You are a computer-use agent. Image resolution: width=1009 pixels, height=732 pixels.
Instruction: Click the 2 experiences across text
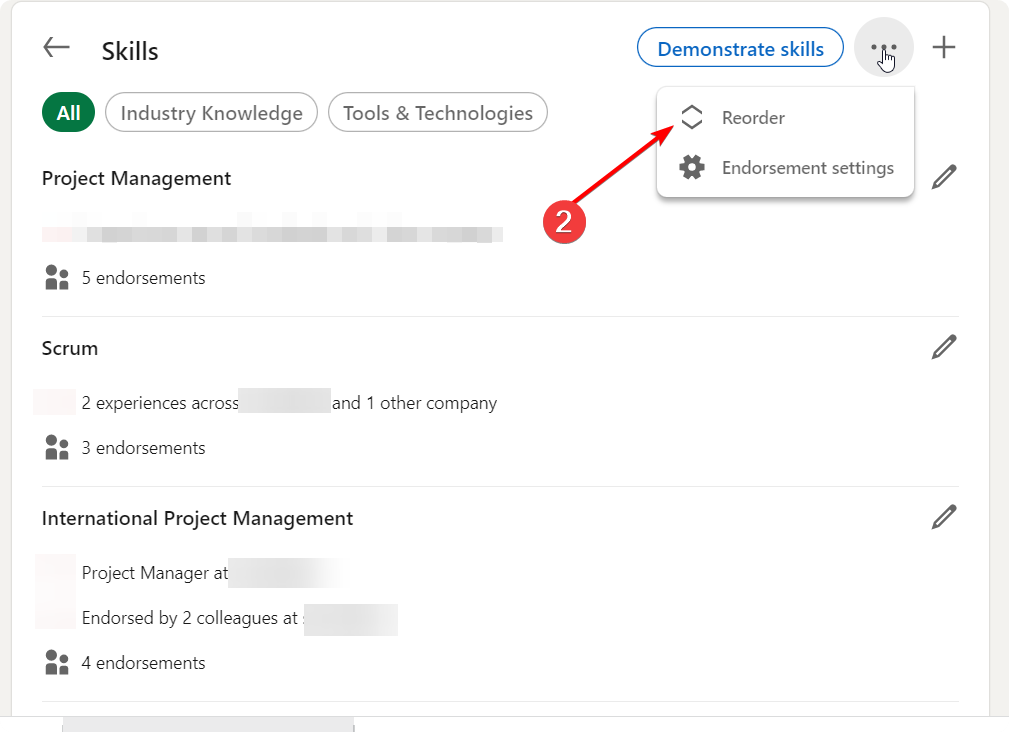click(160, 403)
